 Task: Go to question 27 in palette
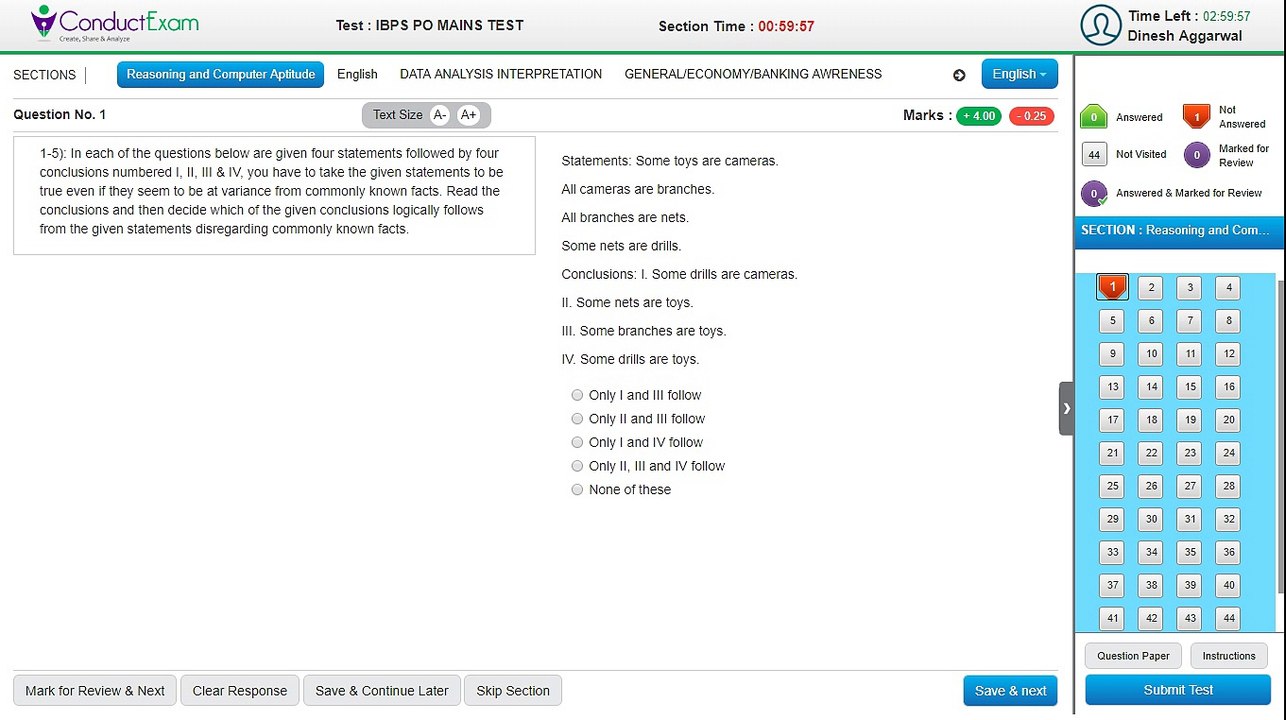point(1189,486)
